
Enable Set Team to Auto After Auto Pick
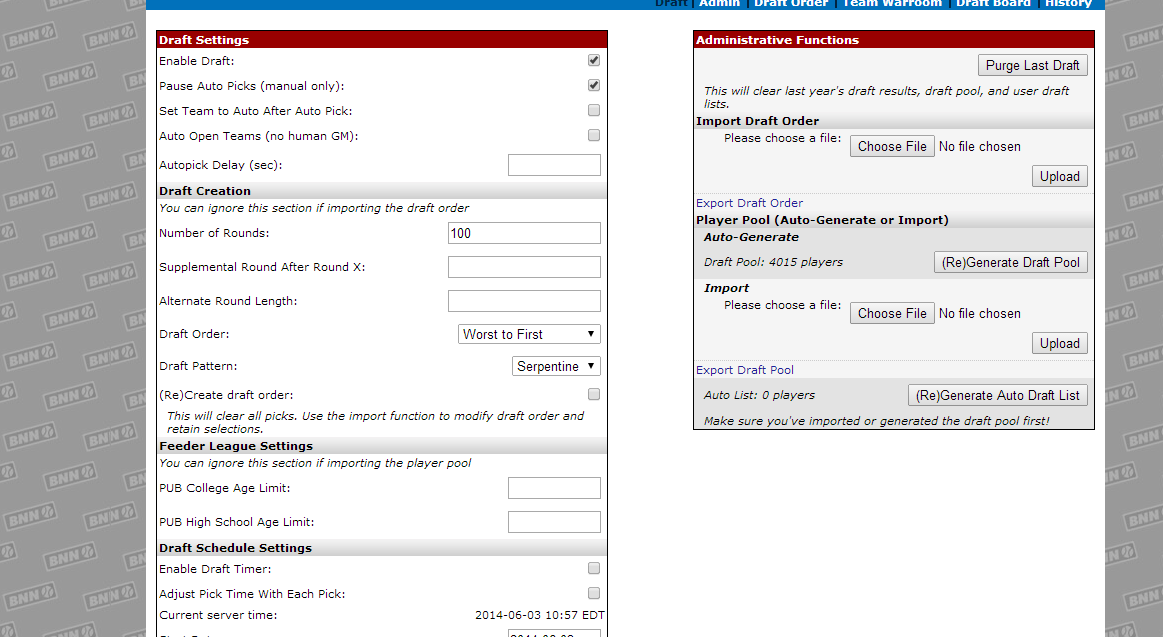[x=594, y=111]
